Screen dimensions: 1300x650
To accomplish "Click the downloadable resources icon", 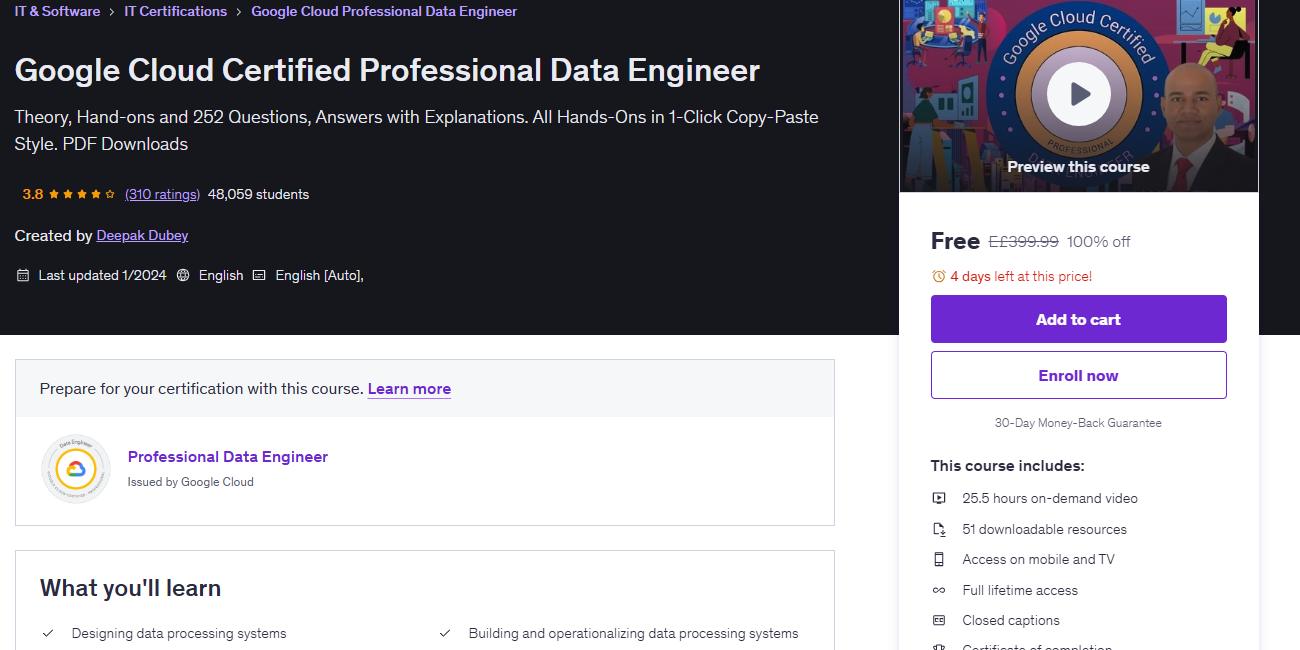I will pos(939,529).
